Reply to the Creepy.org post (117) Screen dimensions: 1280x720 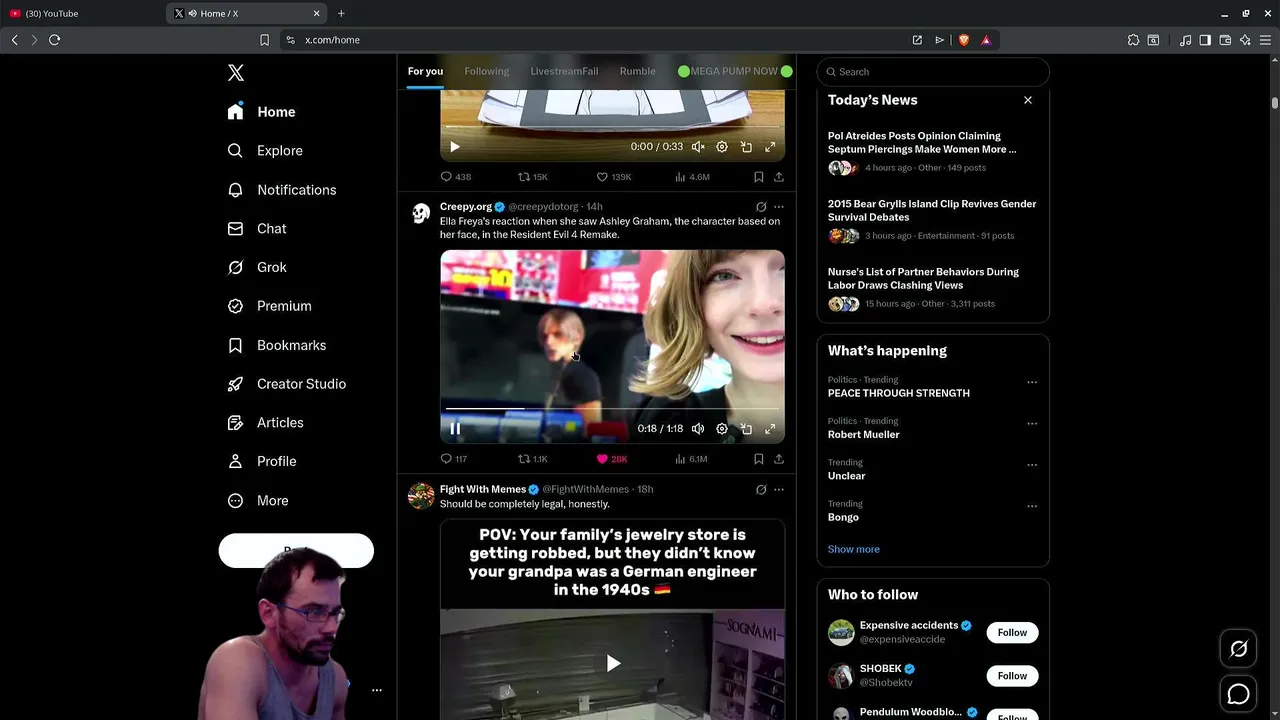point(454,459)
